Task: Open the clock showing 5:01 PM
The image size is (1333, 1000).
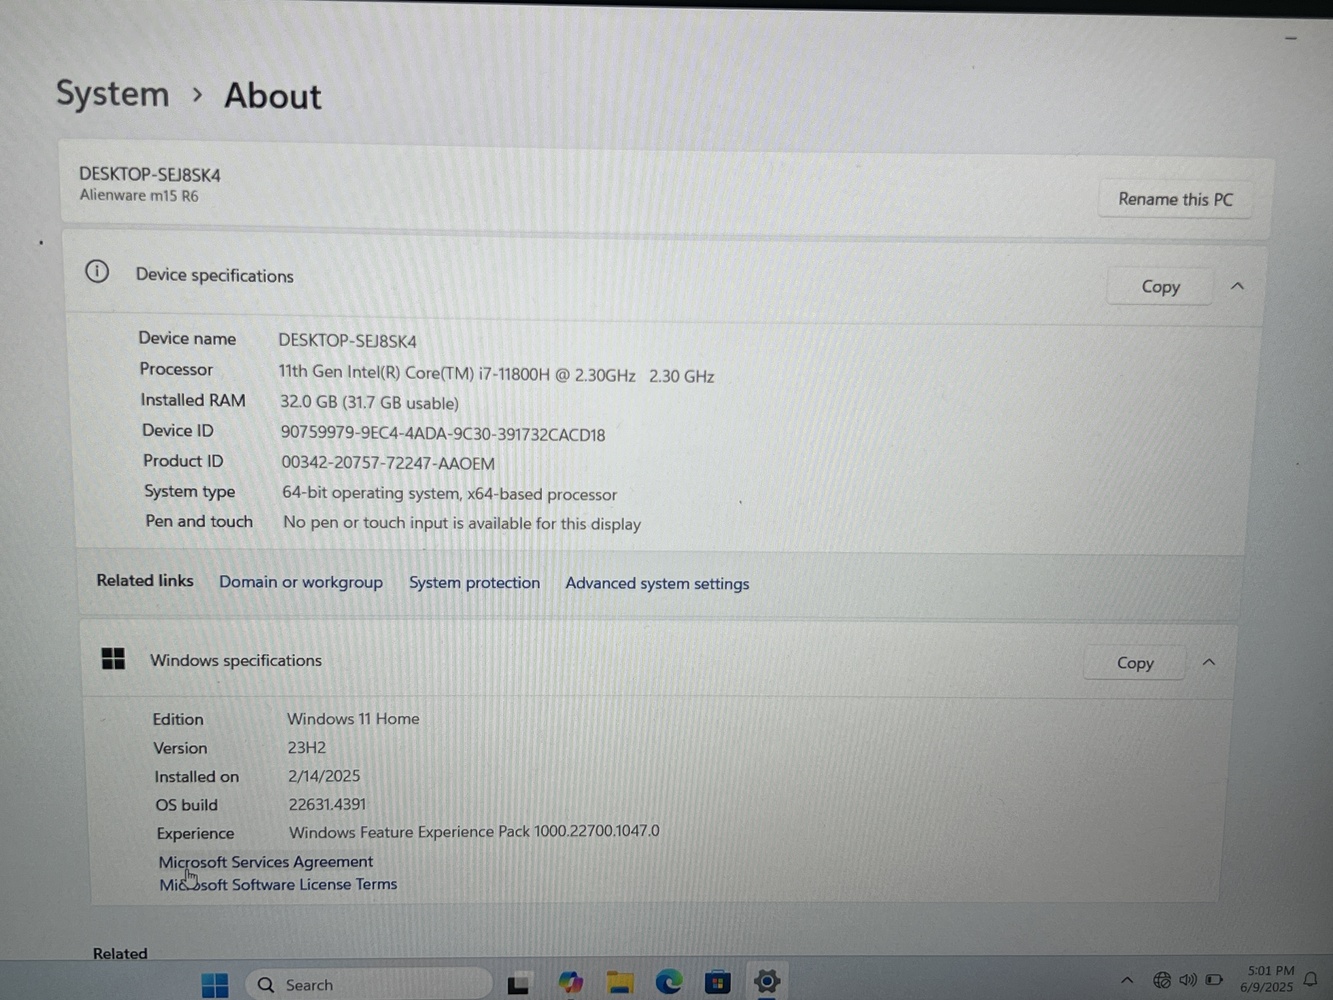Action: coord(1267,978)
